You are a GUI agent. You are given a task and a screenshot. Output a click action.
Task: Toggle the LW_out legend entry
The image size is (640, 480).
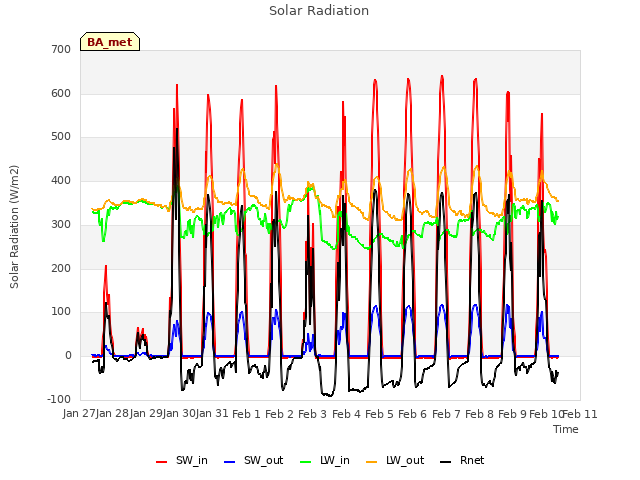[395, 461]
